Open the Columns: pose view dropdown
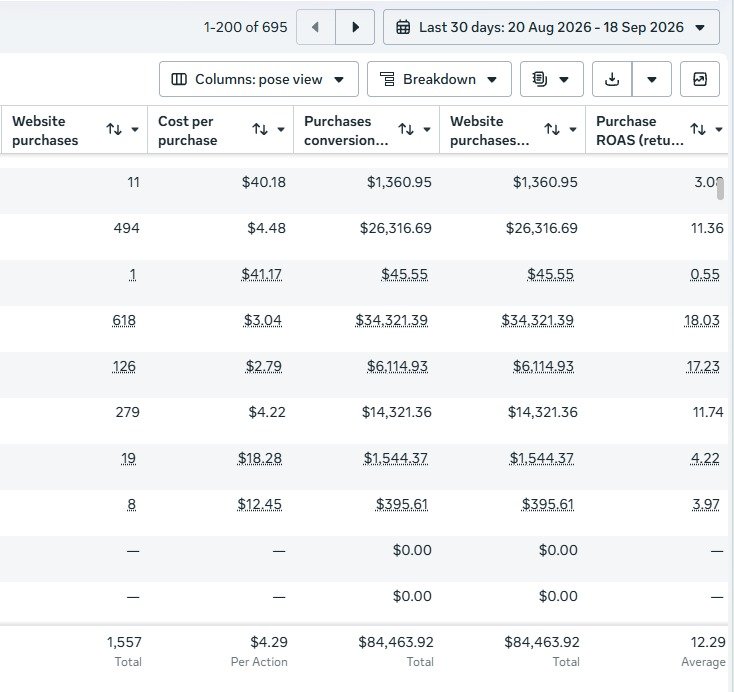Screen dimensions: 734x692 pyautogui.click(x=258, y=79)
